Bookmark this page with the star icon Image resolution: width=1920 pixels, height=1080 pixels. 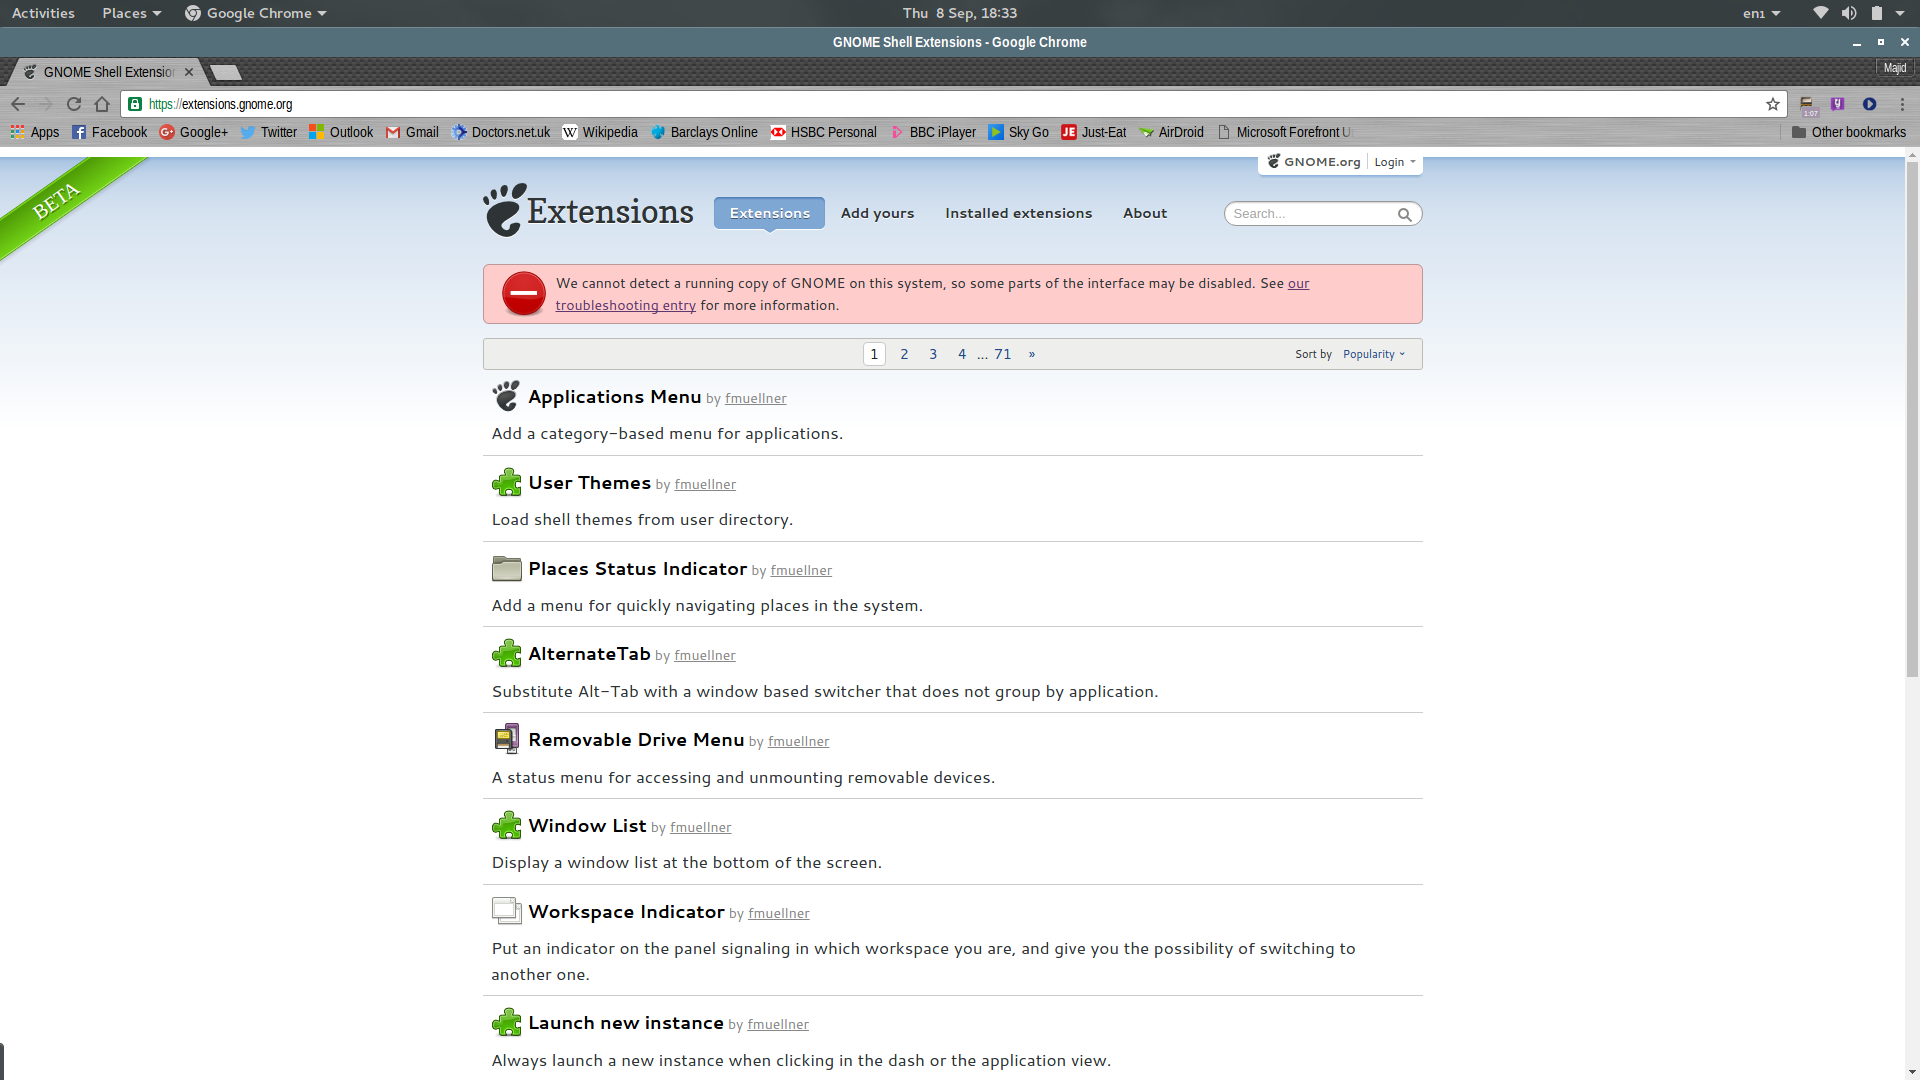pos(1773,104)
